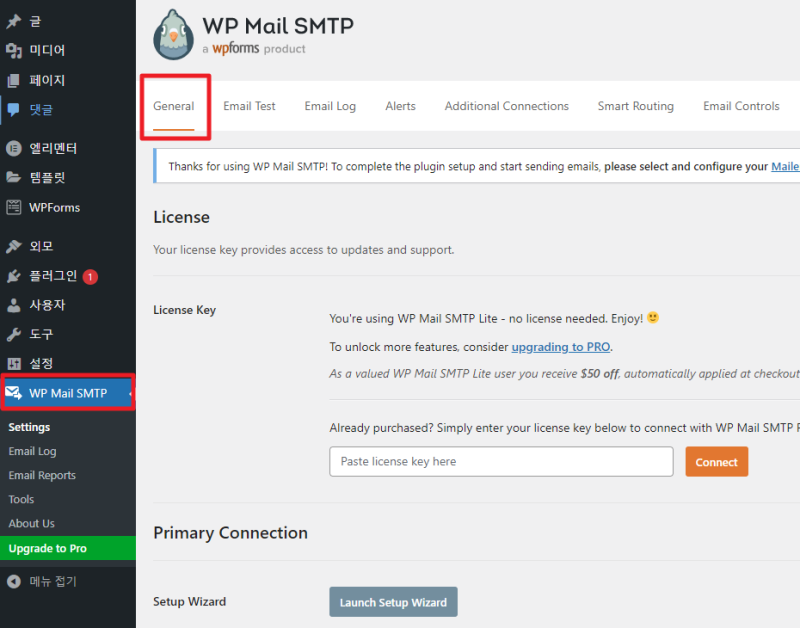Open the 템플릿 menu item
The image size is (800, 628).
47,177
